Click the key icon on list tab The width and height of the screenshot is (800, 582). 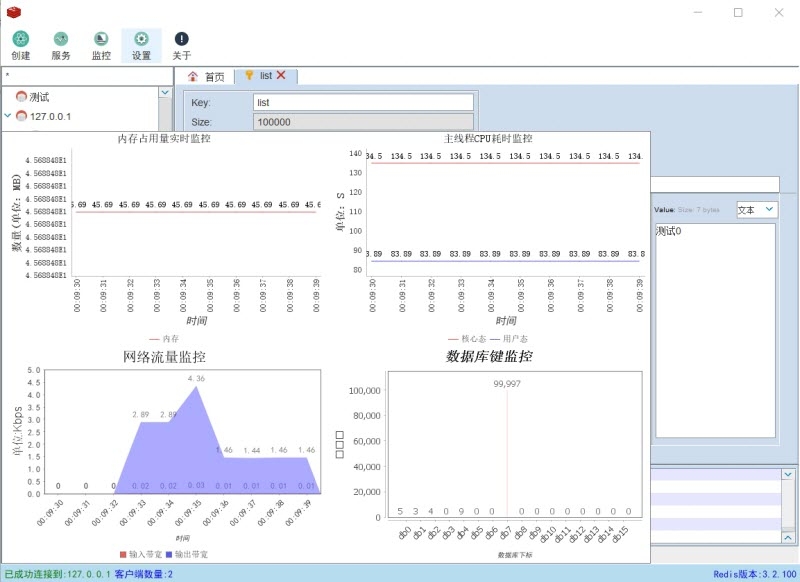(x=249, y=75)
